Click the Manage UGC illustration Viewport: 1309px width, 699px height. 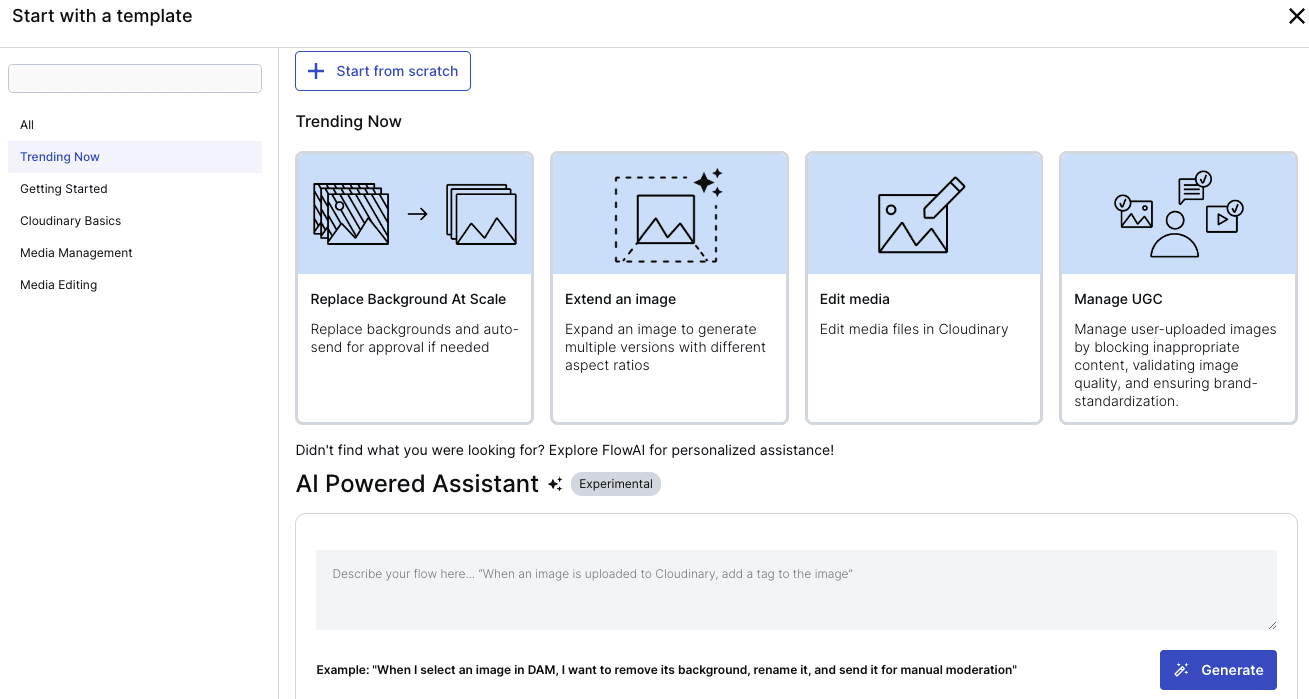pyautogui.click(x=1178, y=214)
